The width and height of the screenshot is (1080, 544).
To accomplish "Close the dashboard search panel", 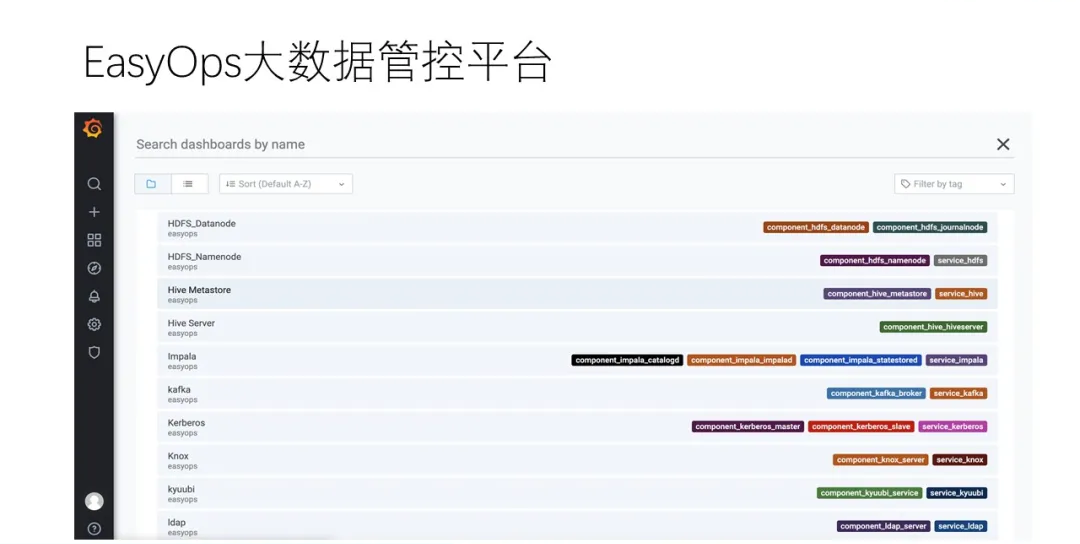I will coord(1003,144).
